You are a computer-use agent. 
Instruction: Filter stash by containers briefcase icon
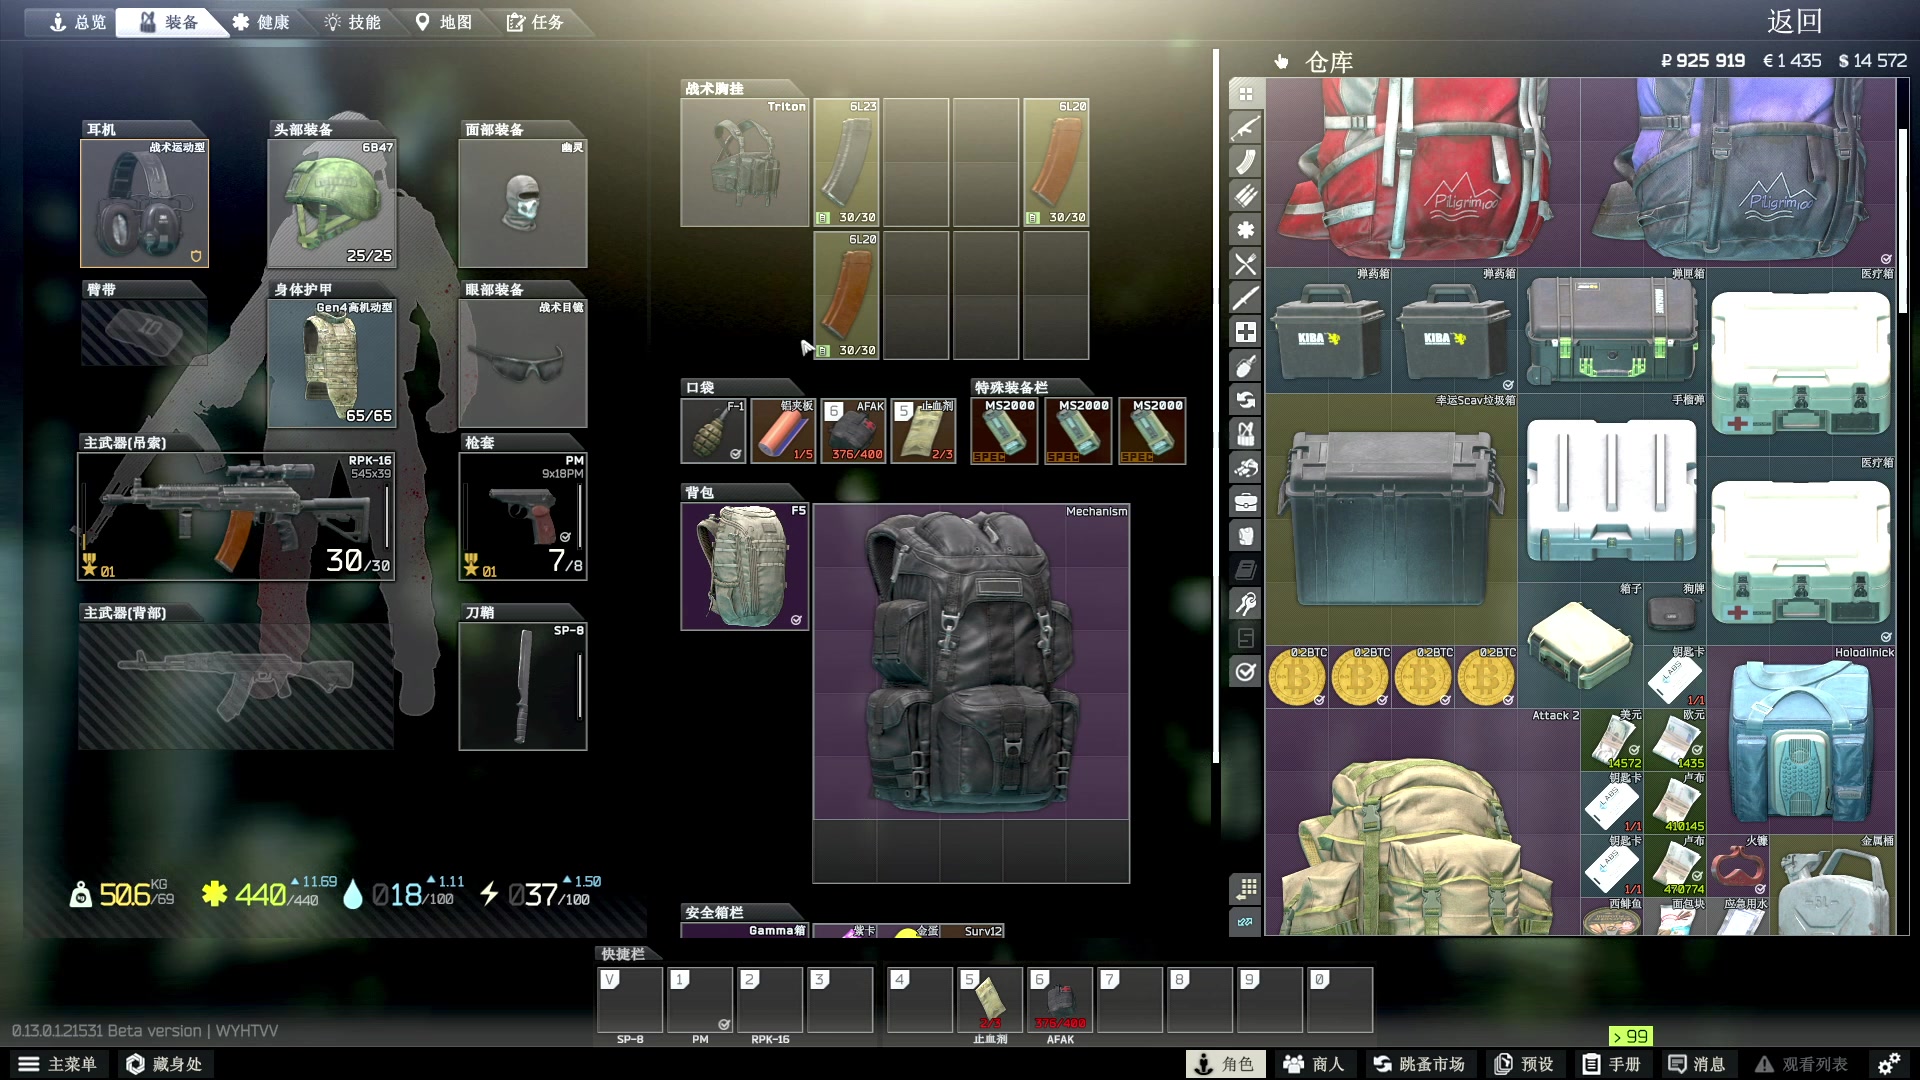(1245, 502)
